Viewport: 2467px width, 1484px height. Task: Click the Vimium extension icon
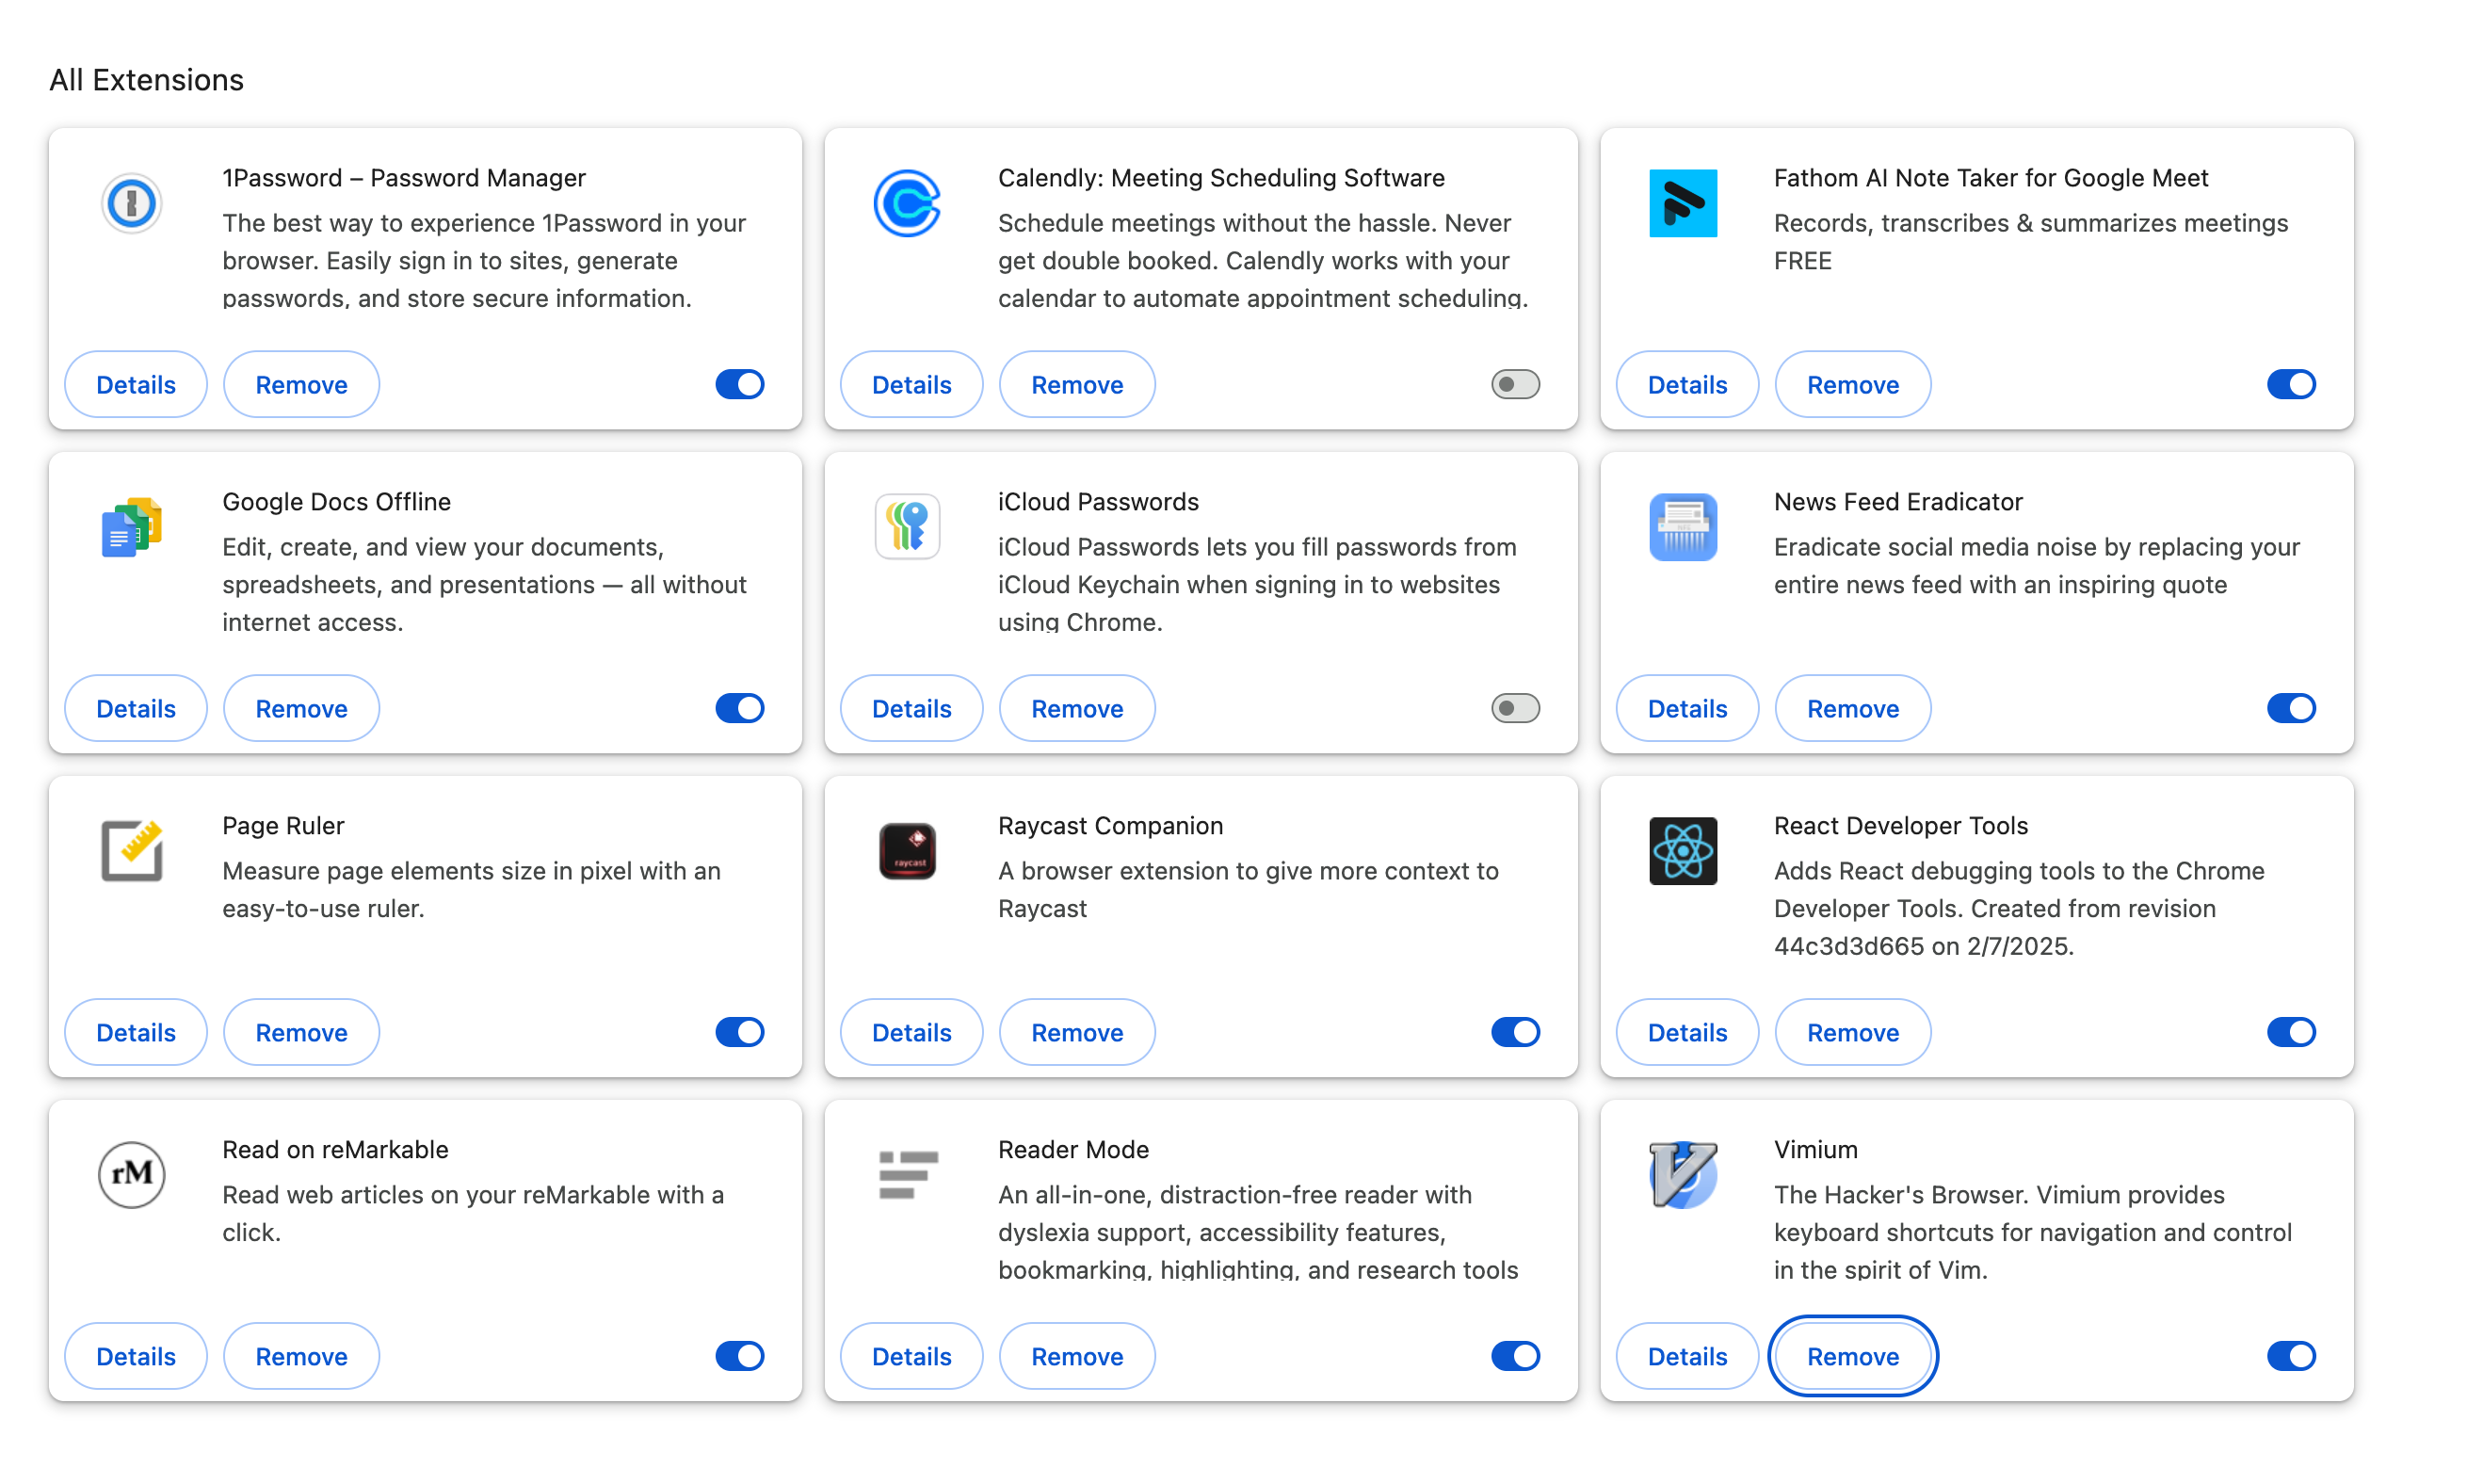coord(1683,1175)
